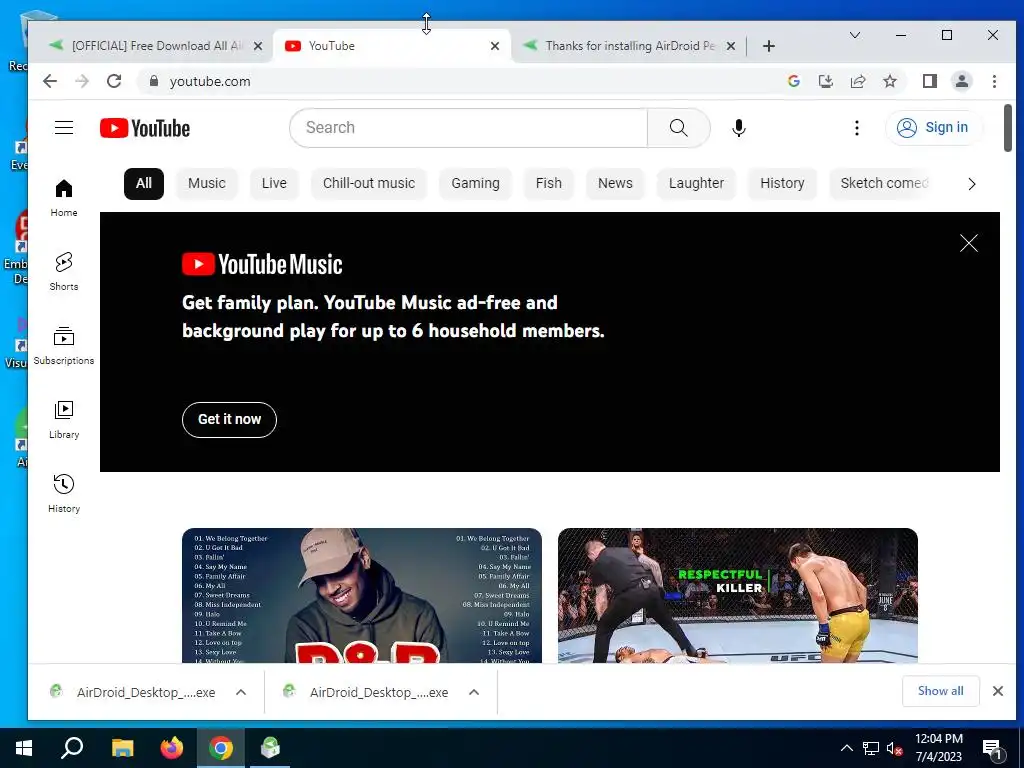1024x768 pixels.
Task: Open the tab search chevron
Action: [855, 35]
